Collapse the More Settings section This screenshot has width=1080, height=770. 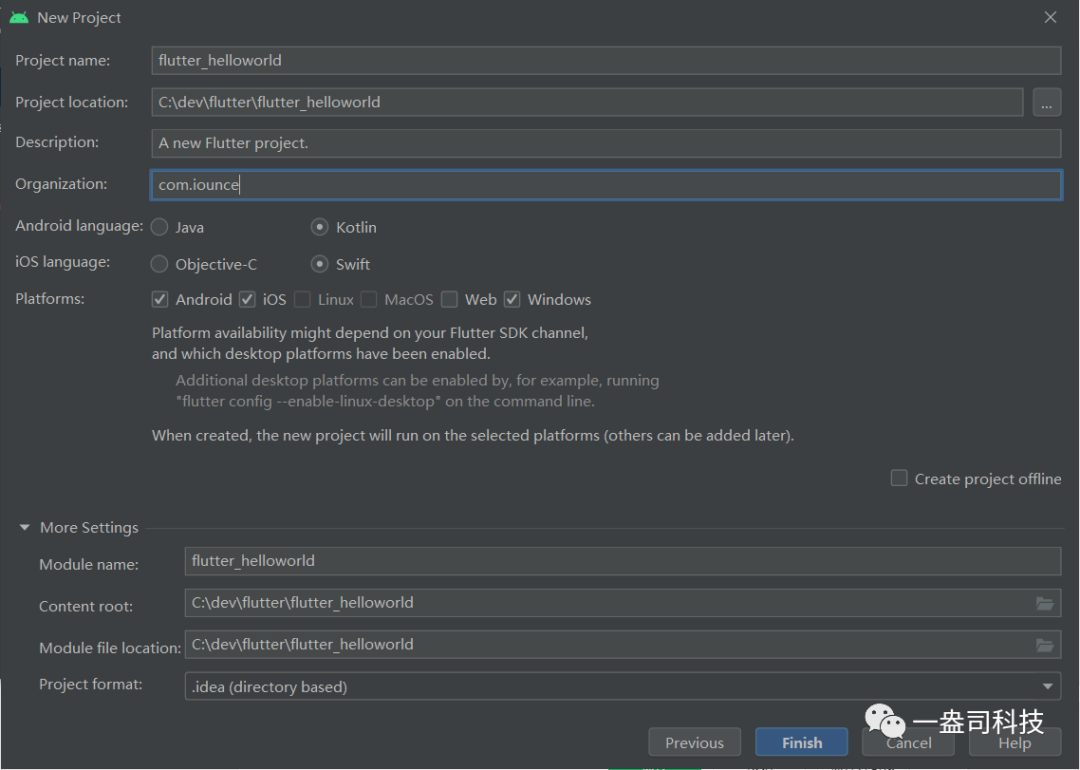pos(25,528)
